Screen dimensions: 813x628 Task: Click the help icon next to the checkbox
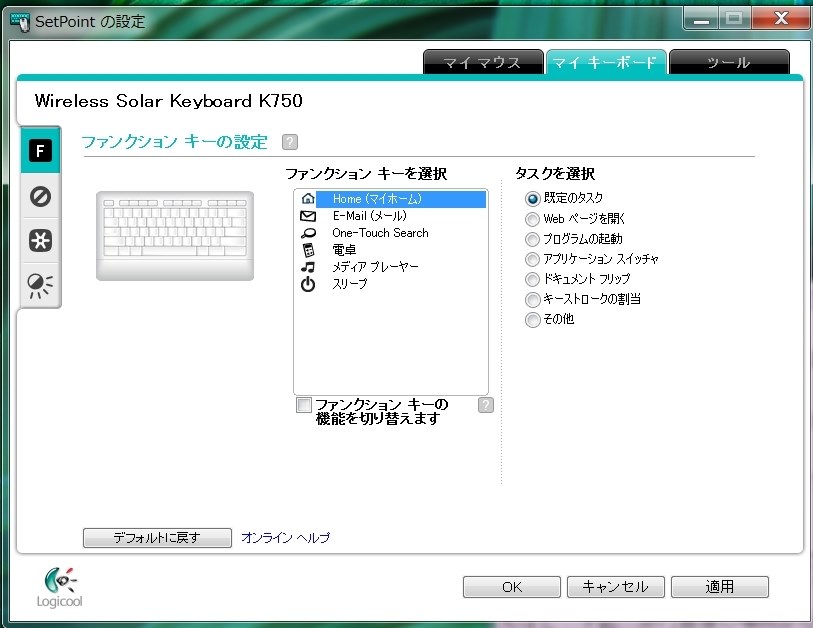(x=485, y=404)
